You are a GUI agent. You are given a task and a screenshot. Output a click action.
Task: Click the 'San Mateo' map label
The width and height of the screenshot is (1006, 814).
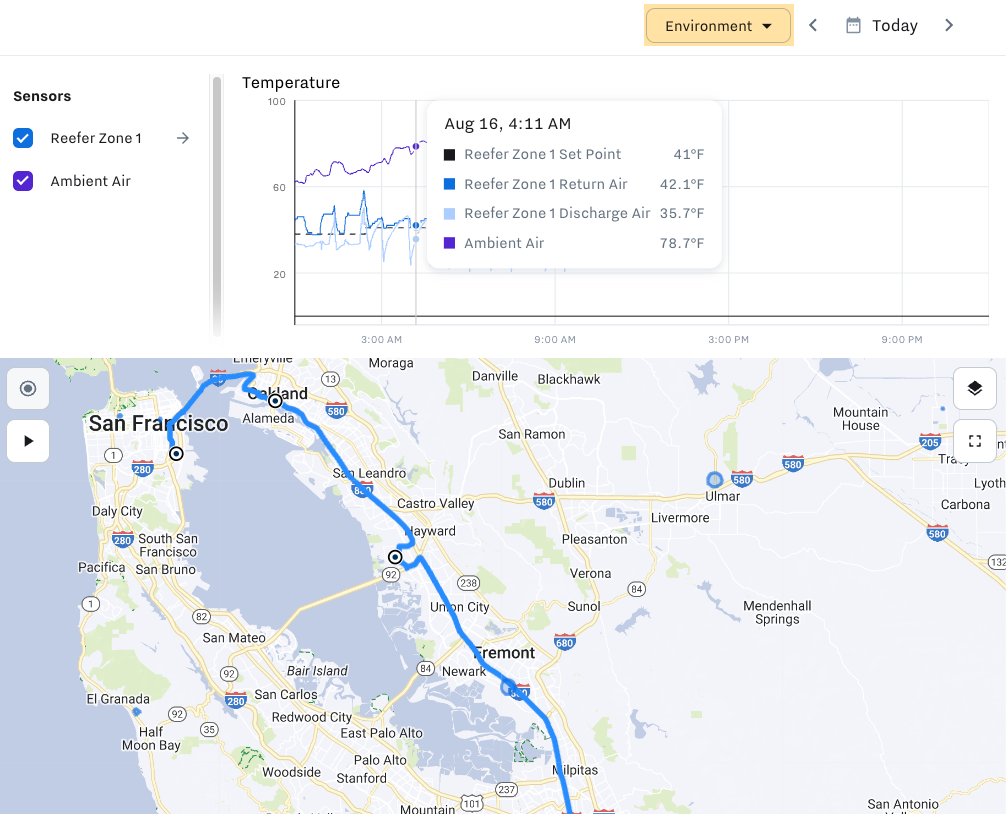click(234, 638)
